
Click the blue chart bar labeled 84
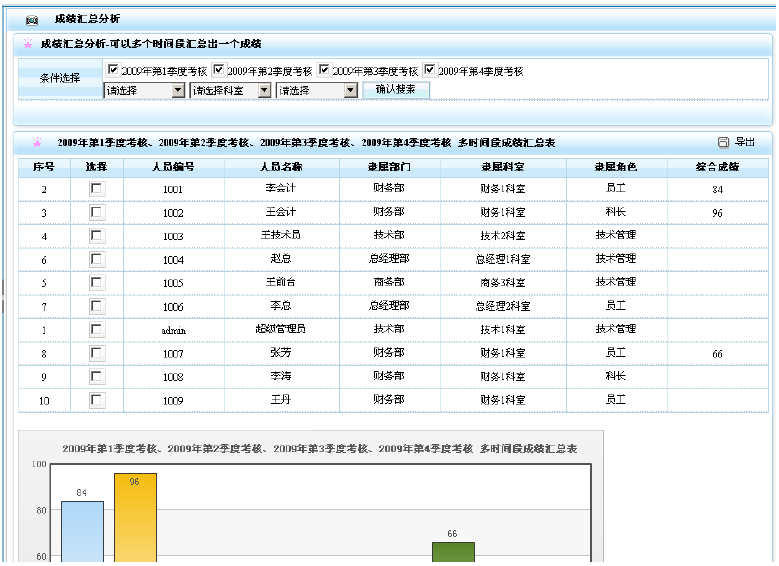82,531
